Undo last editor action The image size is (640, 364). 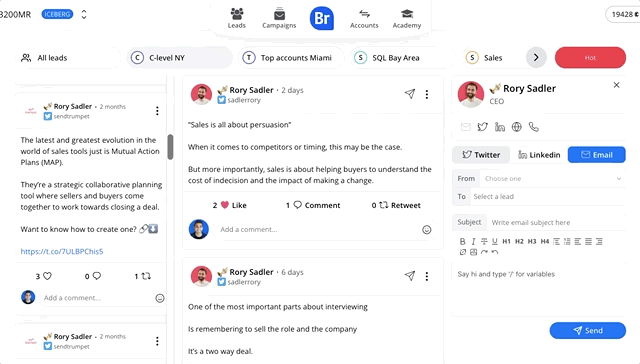[495, 252]
